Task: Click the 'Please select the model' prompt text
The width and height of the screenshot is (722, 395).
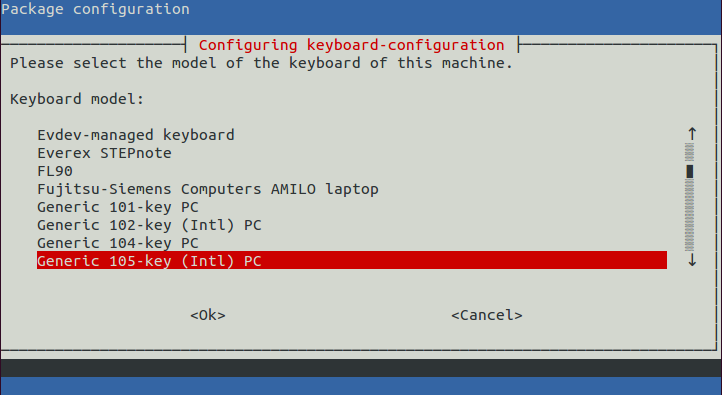Action: click(262, 63)
